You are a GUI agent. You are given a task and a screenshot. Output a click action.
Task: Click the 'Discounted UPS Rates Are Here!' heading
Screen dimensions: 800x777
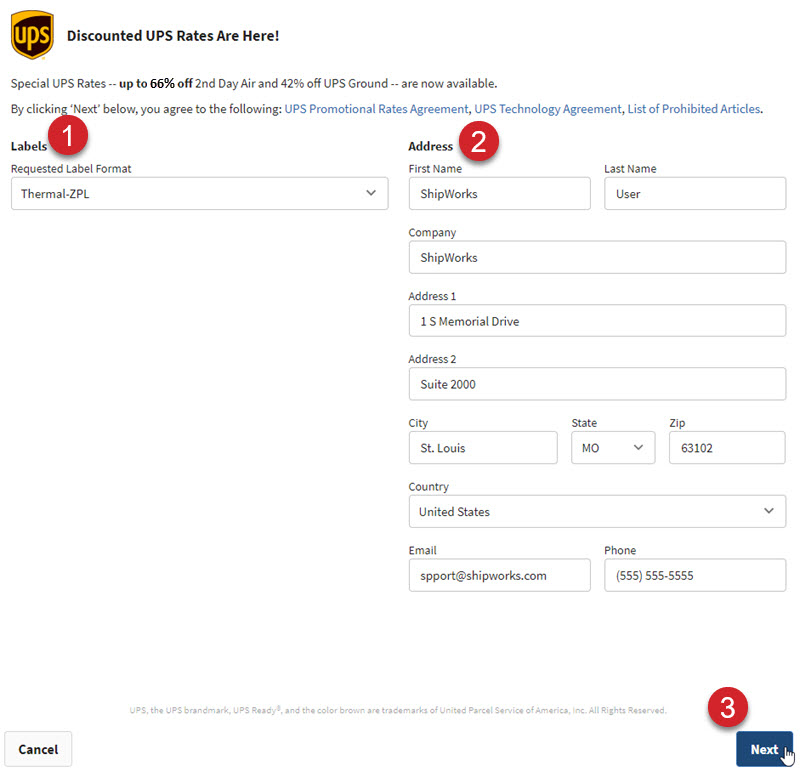173,36
